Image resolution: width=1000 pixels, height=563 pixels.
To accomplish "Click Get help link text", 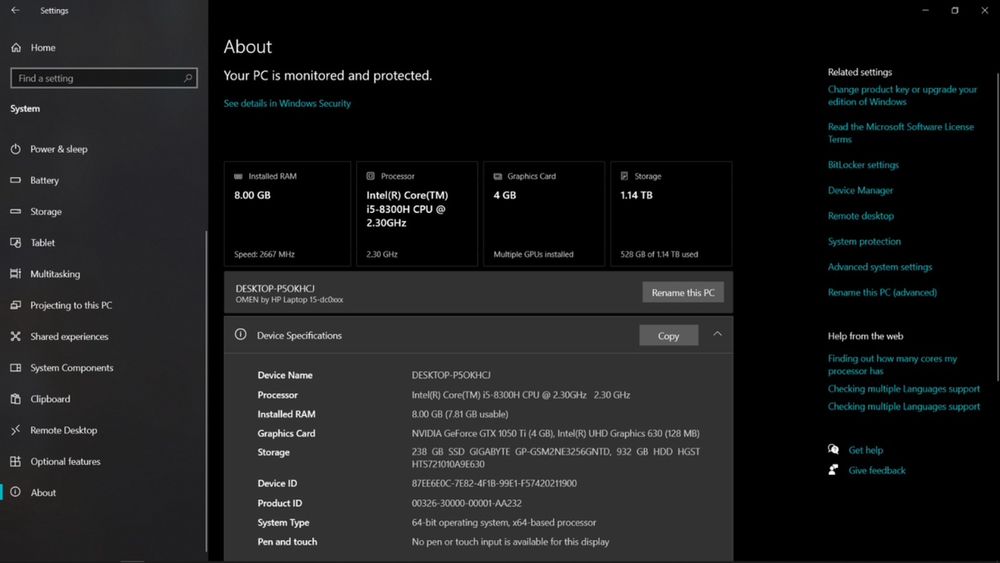I will pyautogui.click(x=865, y=450).
